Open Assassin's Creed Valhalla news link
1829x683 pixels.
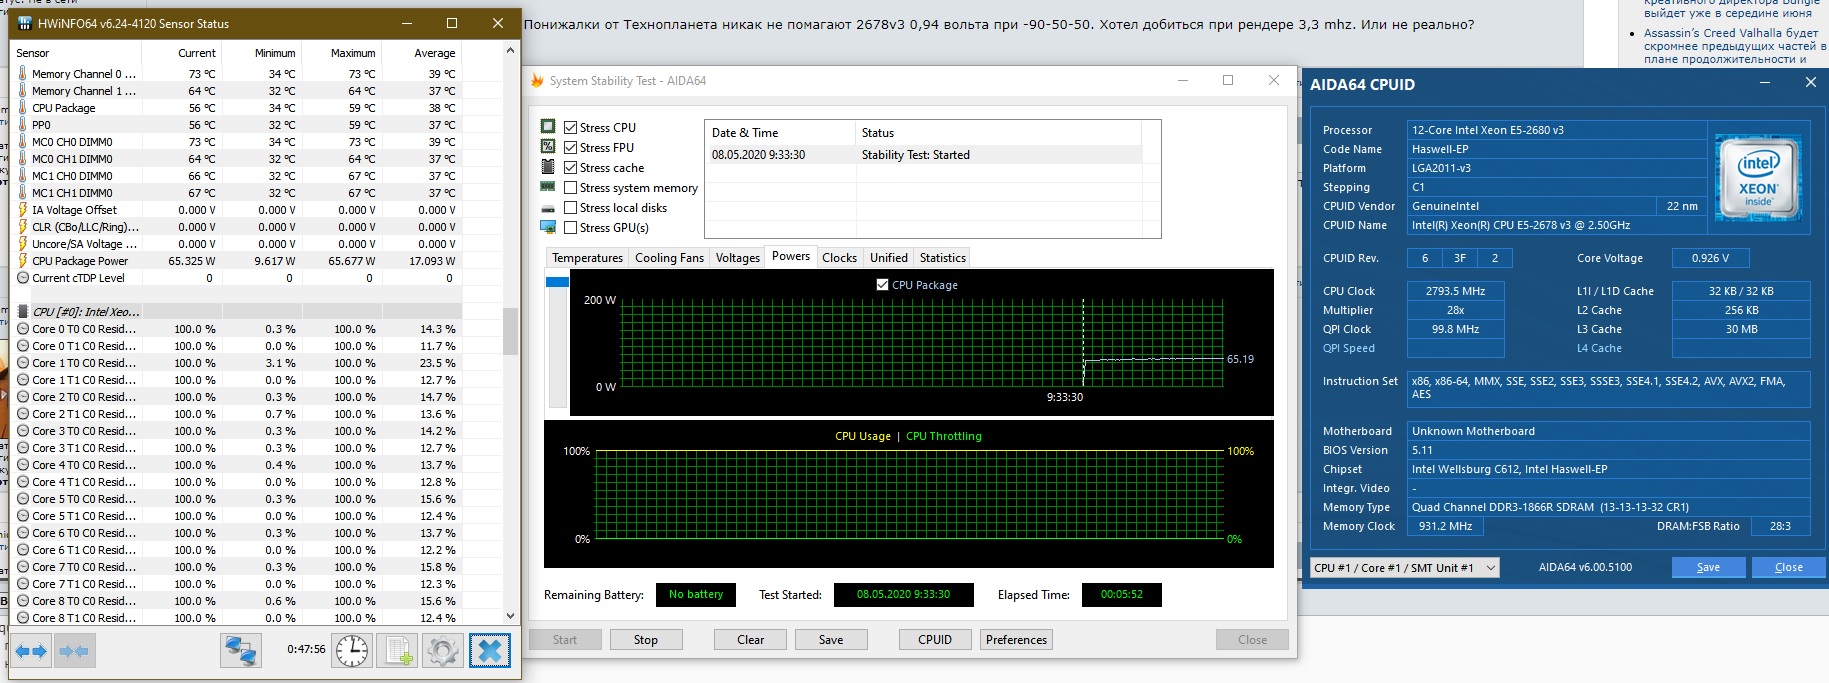1735,46
